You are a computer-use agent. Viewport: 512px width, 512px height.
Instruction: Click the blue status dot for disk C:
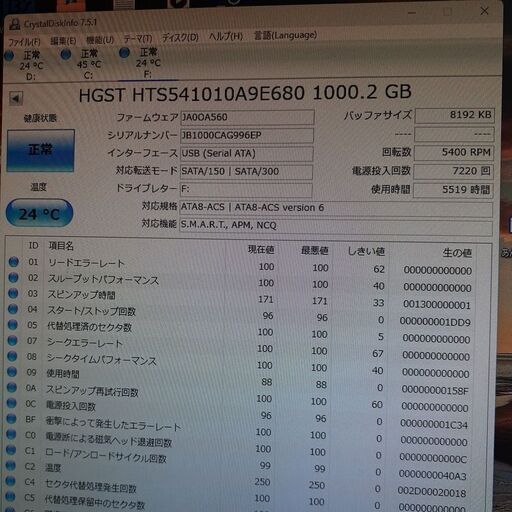66,54
